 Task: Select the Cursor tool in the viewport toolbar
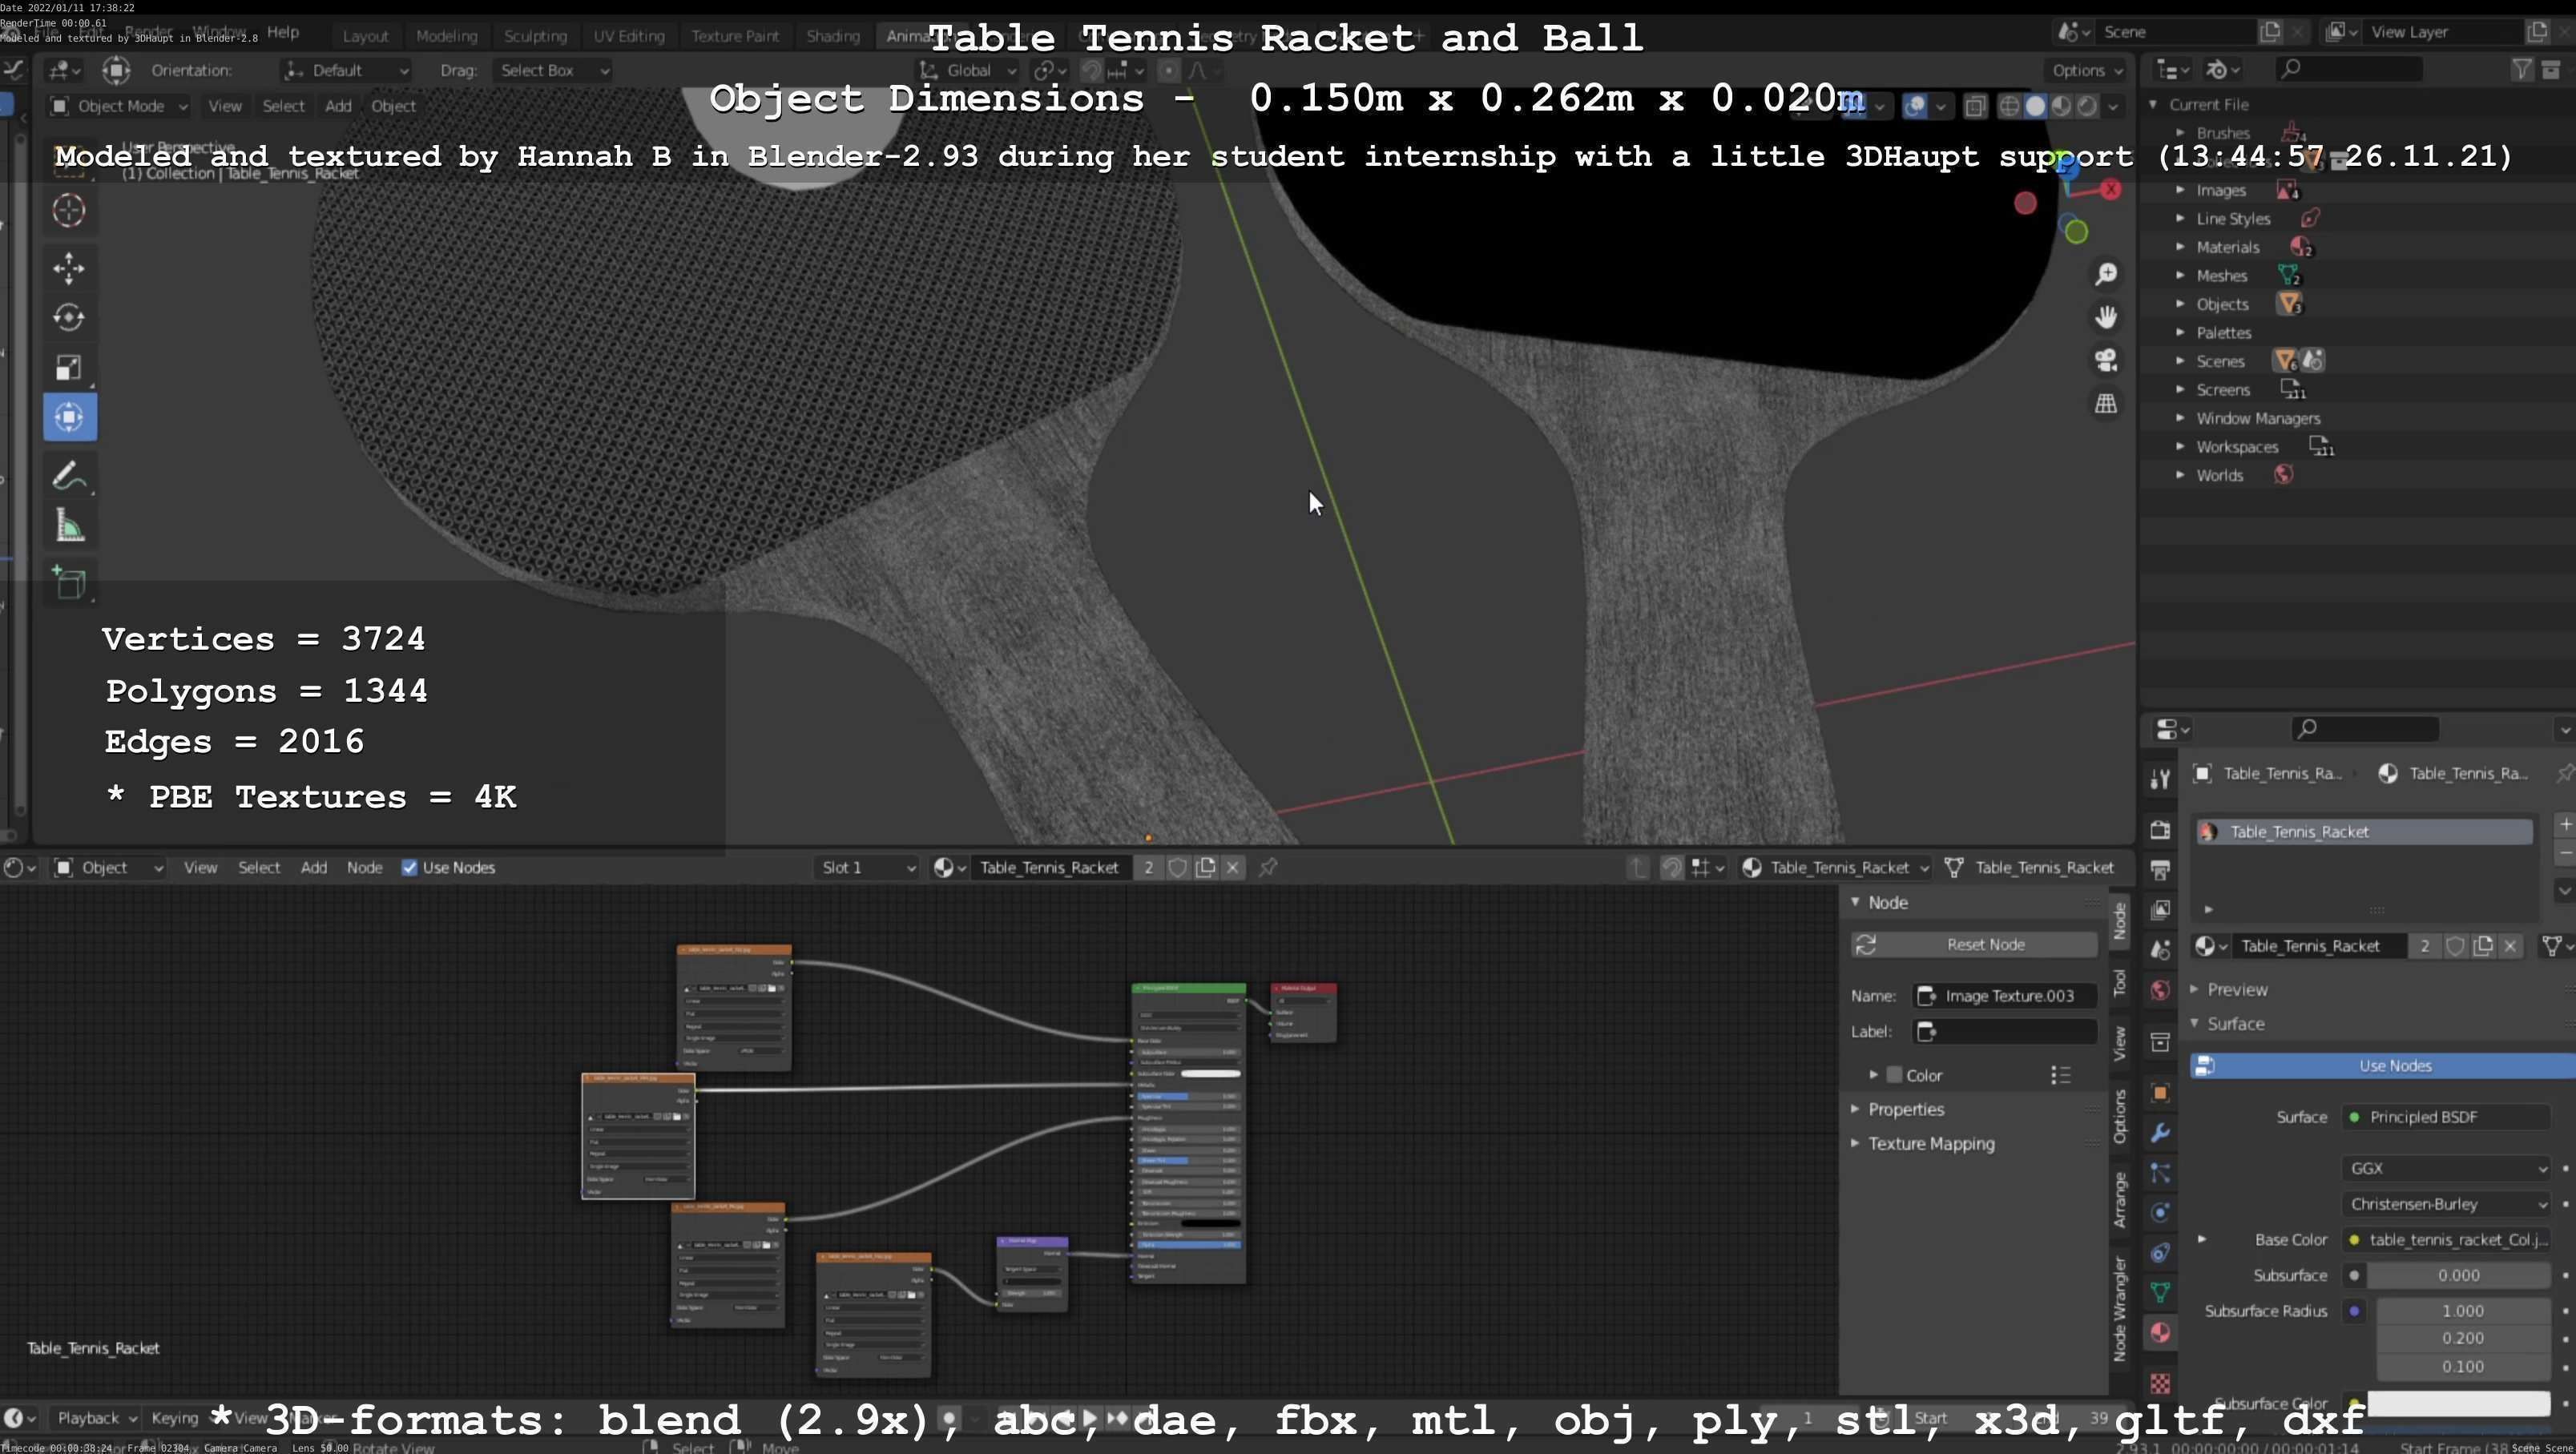(x=69, y=210)
